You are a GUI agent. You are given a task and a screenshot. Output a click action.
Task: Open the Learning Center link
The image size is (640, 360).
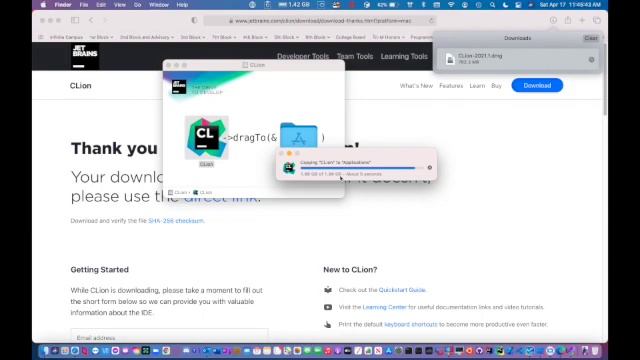tap(384, 307)
